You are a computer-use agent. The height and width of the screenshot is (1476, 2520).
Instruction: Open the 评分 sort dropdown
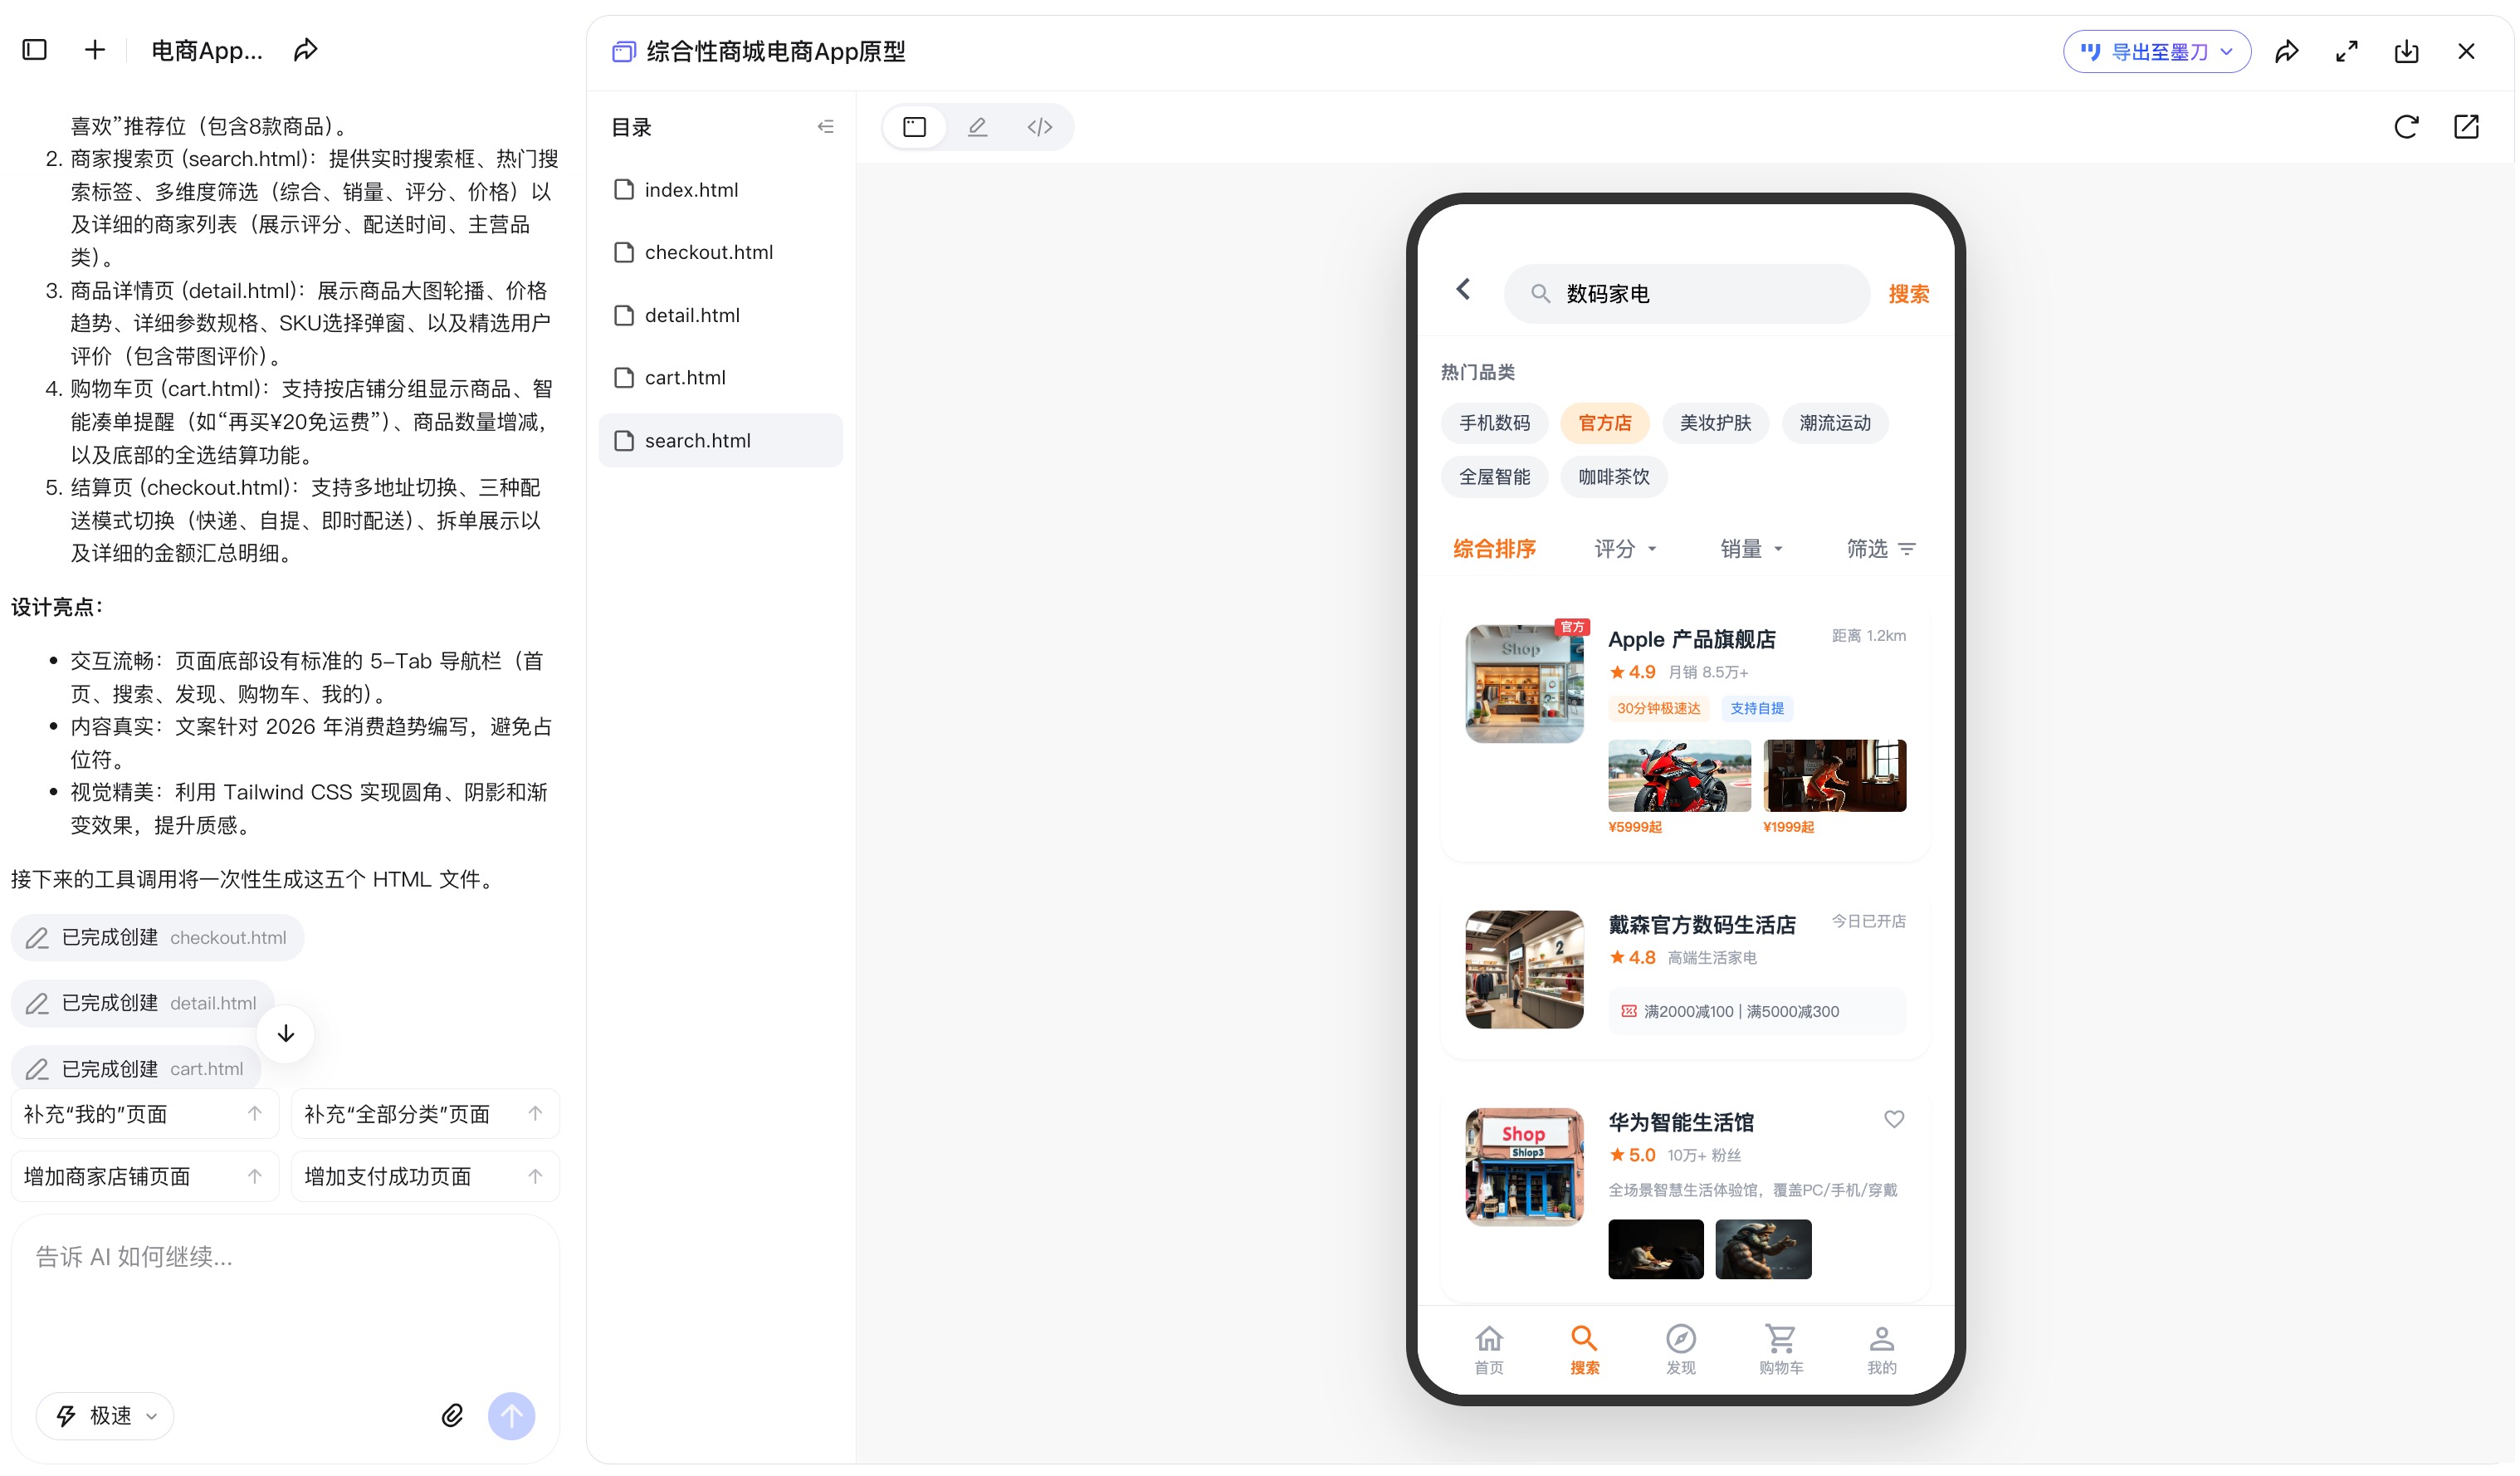pos(1626,549)
